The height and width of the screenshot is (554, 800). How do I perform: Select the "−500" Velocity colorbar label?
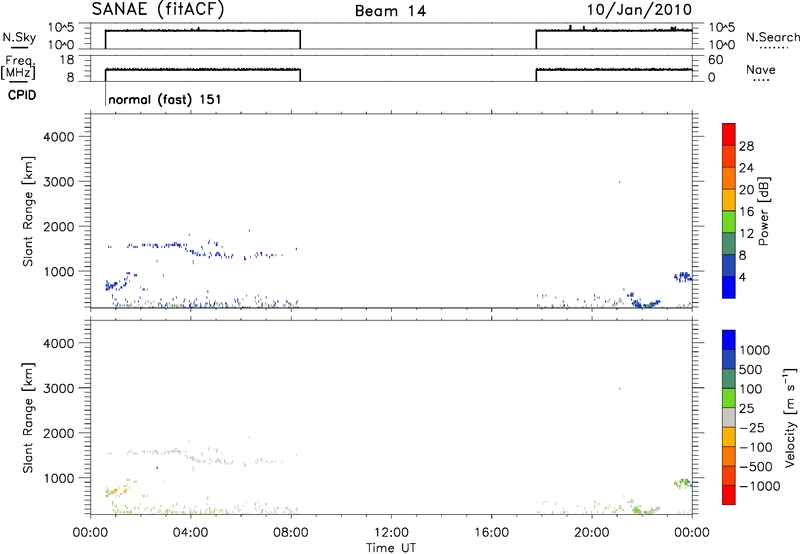(x=756, y=467)
